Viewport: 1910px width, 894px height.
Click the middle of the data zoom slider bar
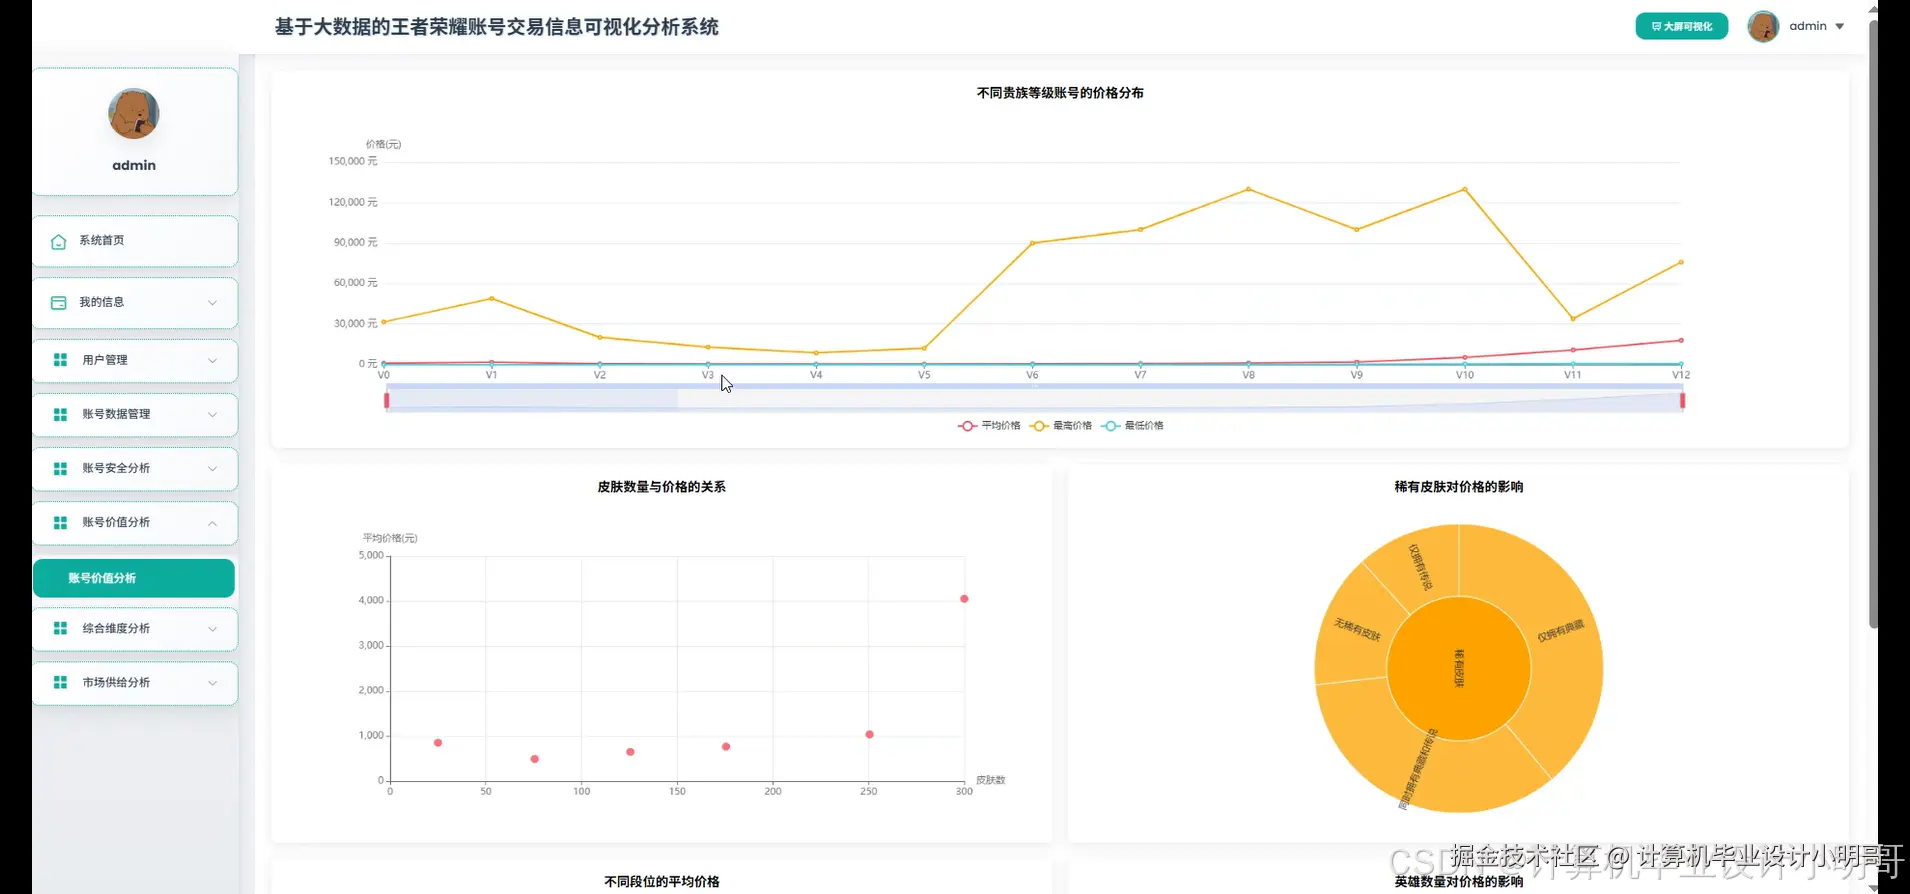pos(1034,400)
